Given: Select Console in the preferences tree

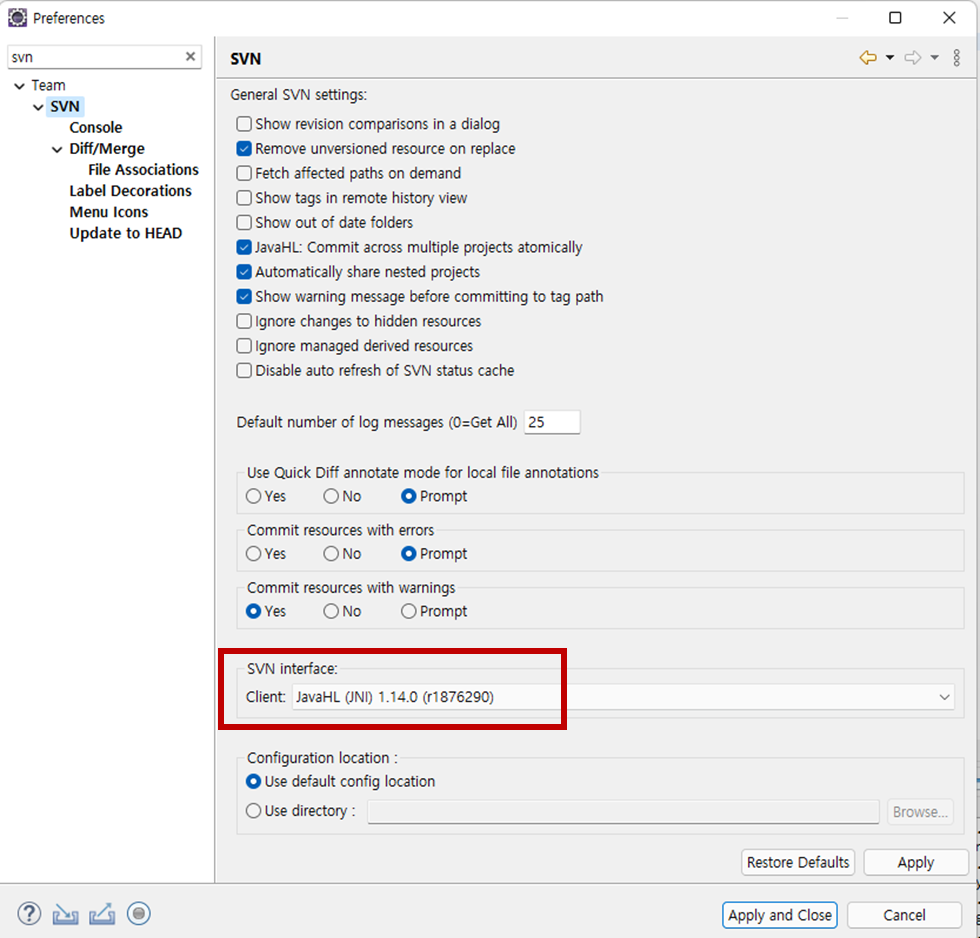Looking at the screenshot, I should point(96,127).
